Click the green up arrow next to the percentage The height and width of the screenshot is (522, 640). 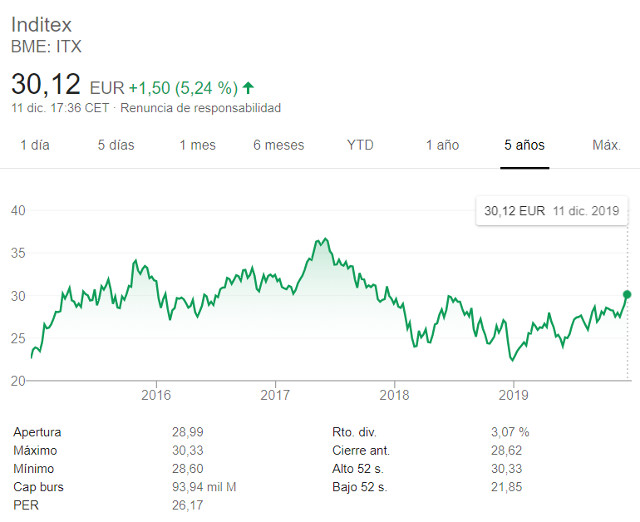(248, 87)
